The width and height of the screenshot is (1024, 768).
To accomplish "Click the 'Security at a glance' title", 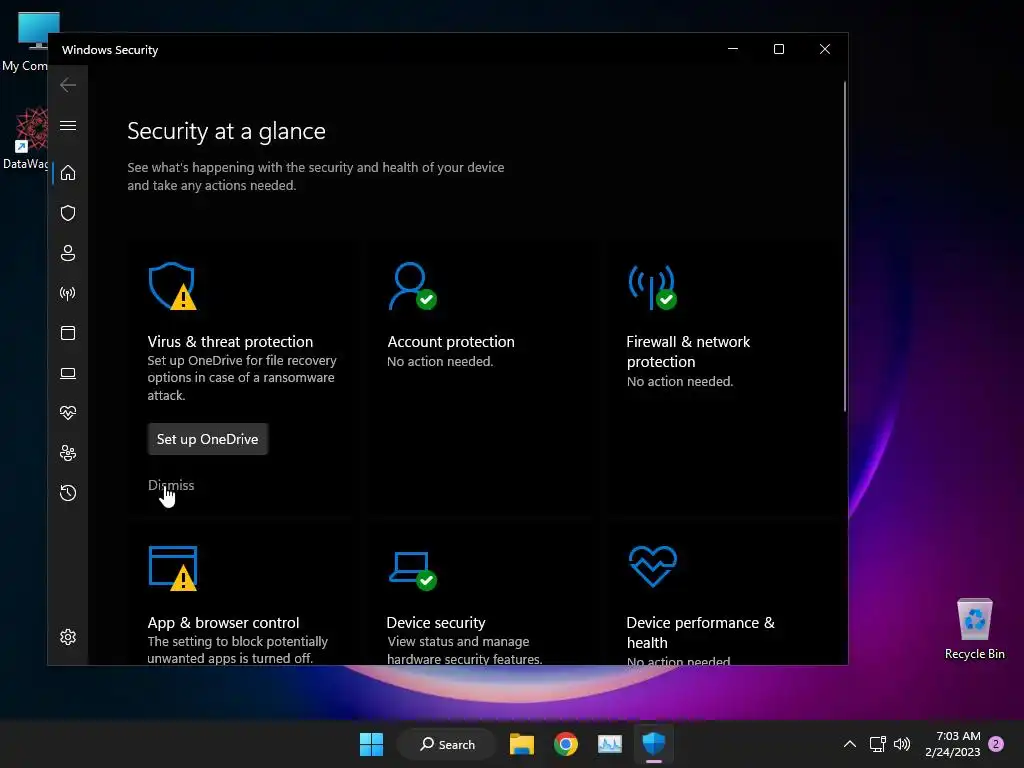I will [x=227, y=131].
